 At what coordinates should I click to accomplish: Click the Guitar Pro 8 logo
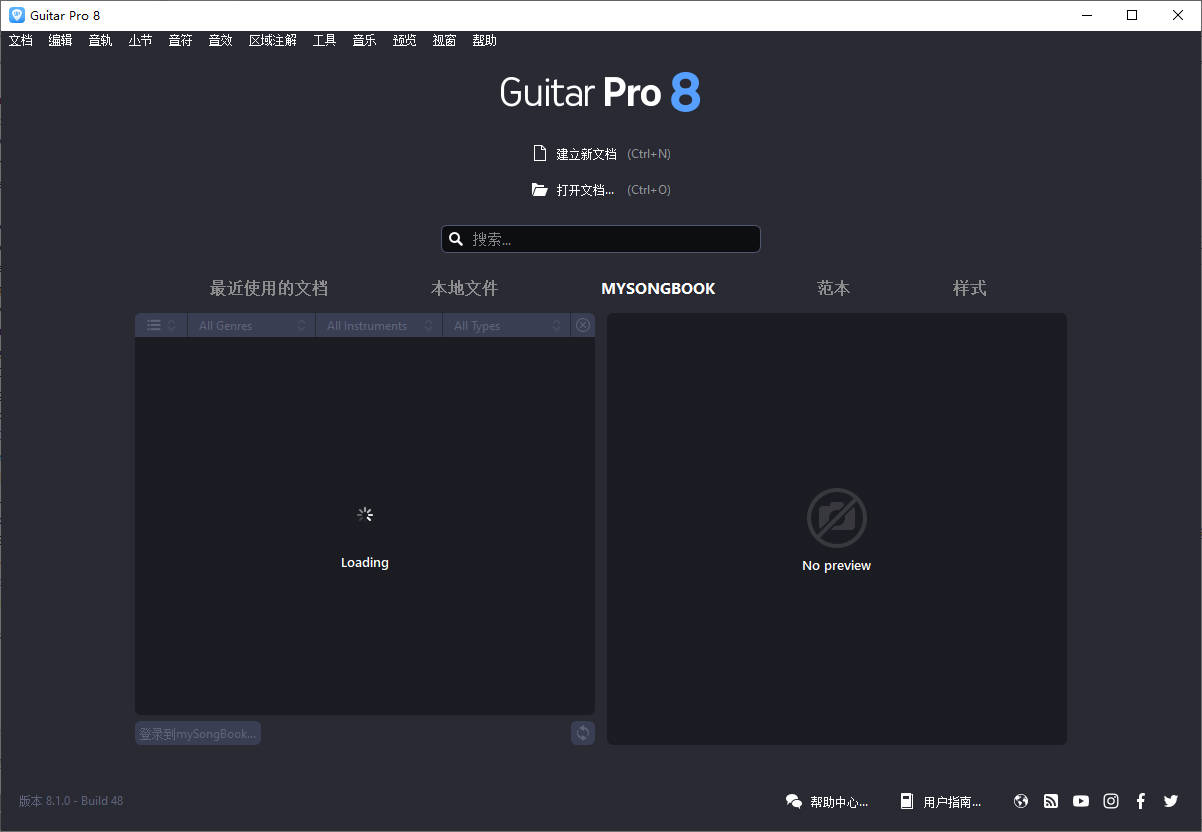click(x=601, y=92)
